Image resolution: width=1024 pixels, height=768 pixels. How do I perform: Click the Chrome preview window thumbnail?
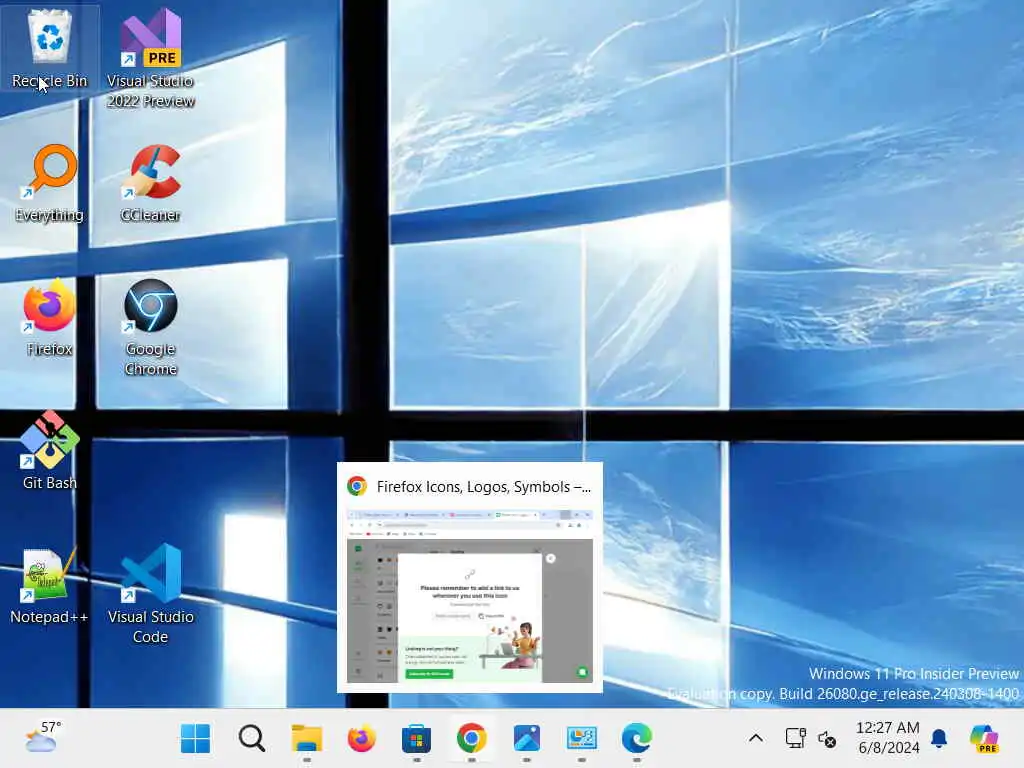point(470,596)
